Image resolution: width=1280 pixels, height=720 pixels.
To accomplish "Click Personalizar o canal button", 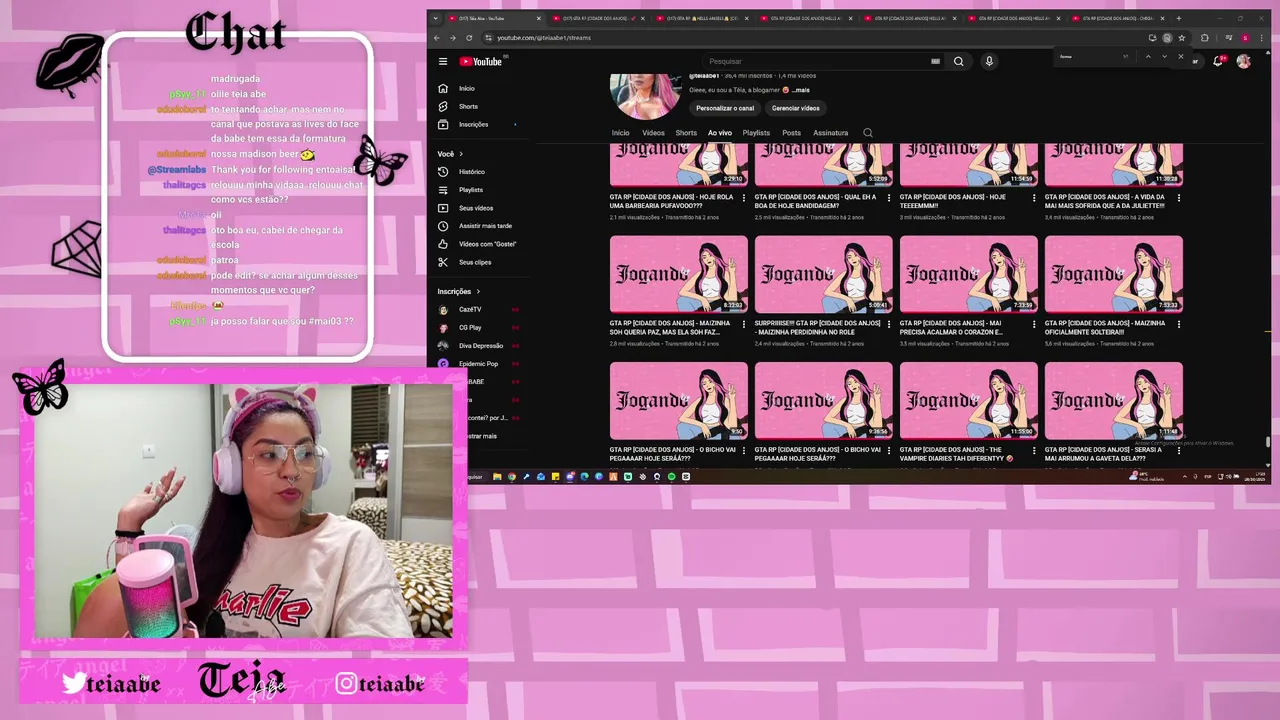I will point(725,108).
